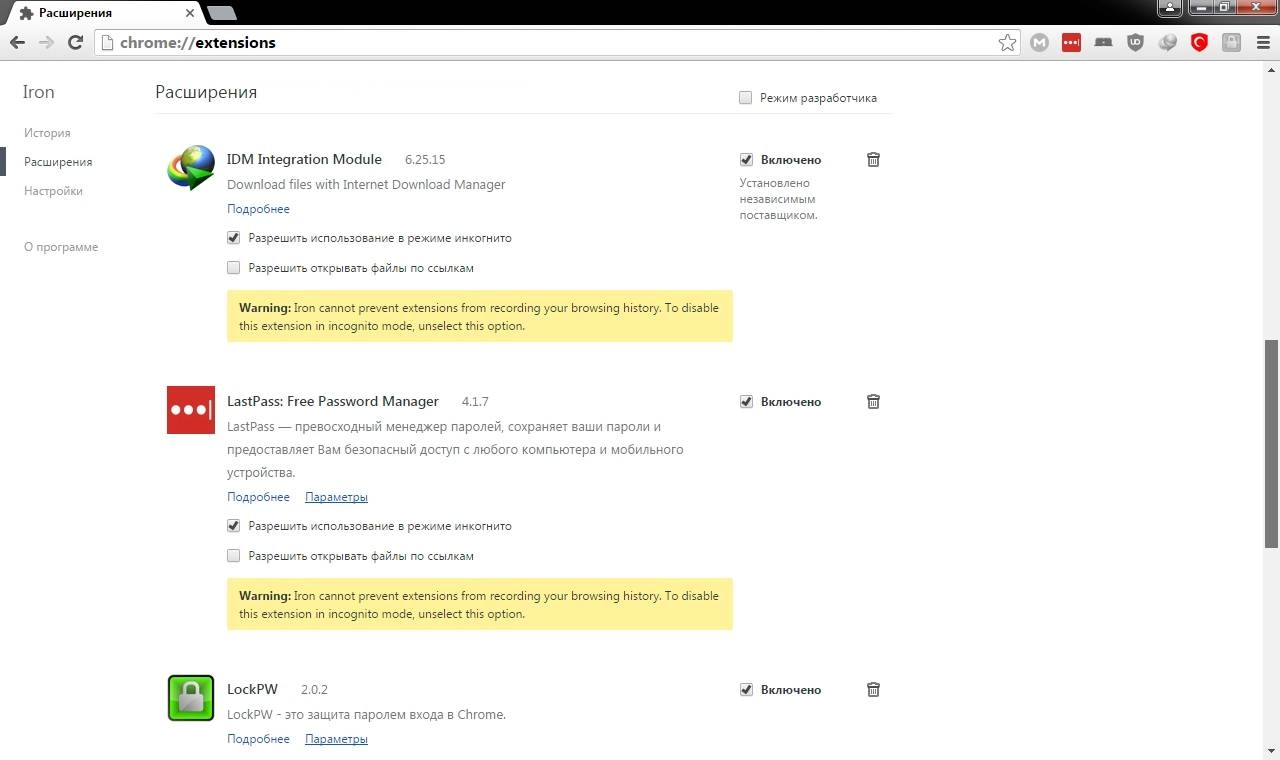Viewport: 1280px width, 760px height.
Task: Click the LastPass red logo
Action: pos(191,410)
